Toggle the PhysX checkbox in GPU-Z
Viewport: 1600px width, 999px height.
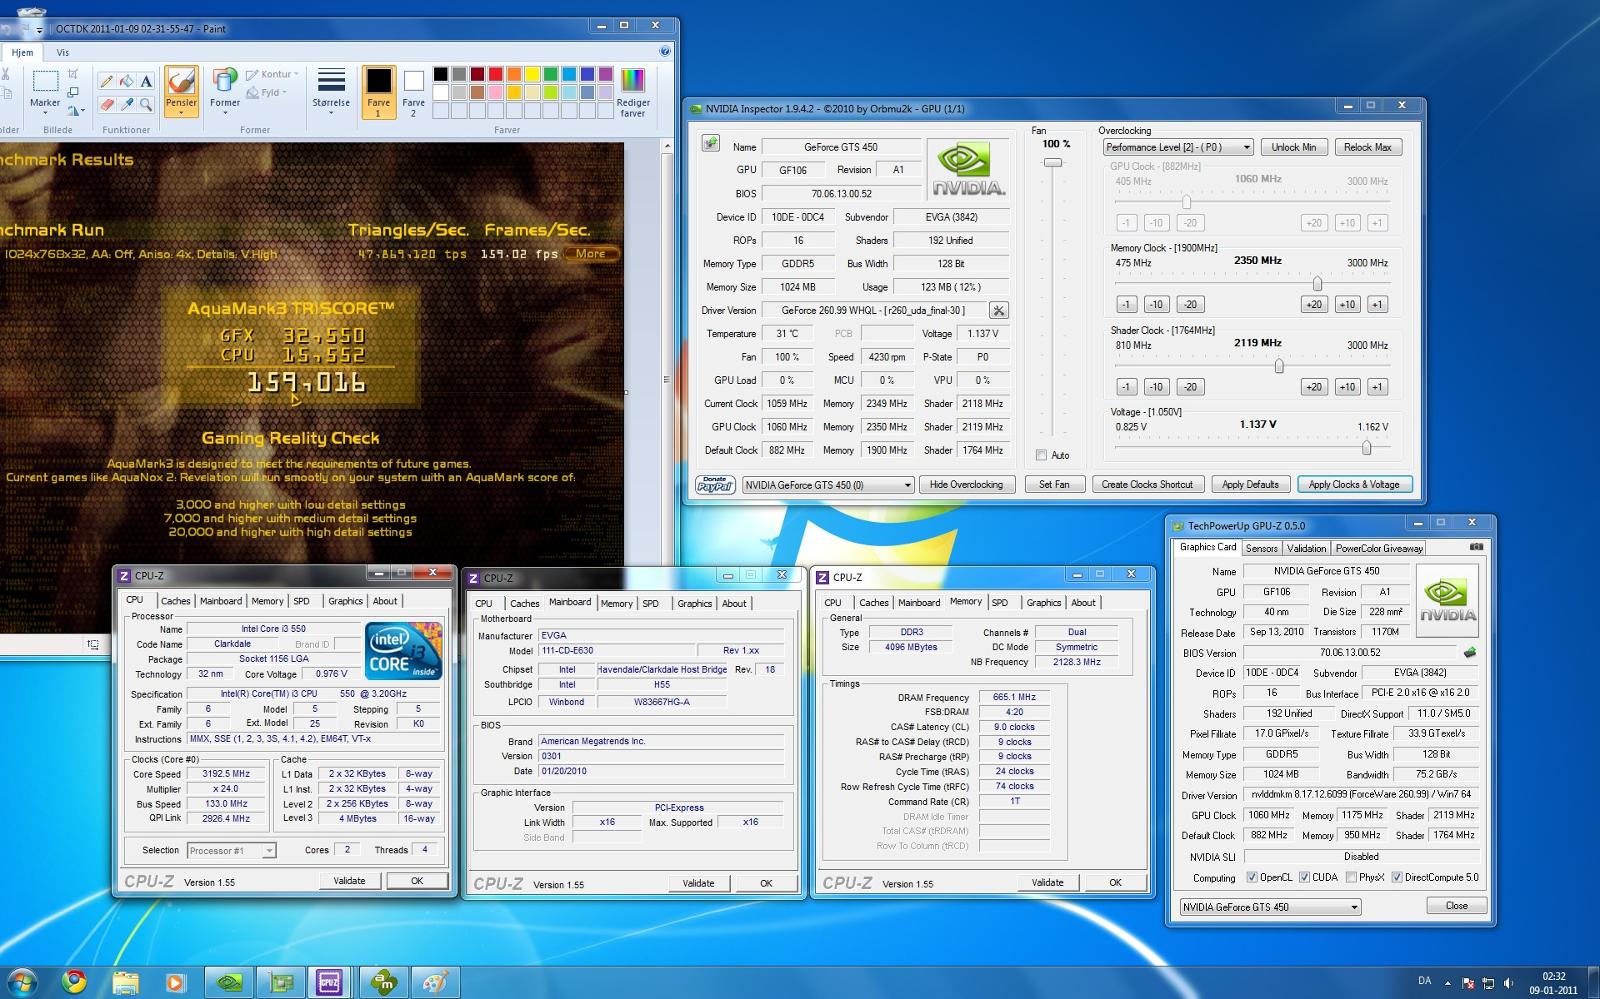click(1351, 877)
